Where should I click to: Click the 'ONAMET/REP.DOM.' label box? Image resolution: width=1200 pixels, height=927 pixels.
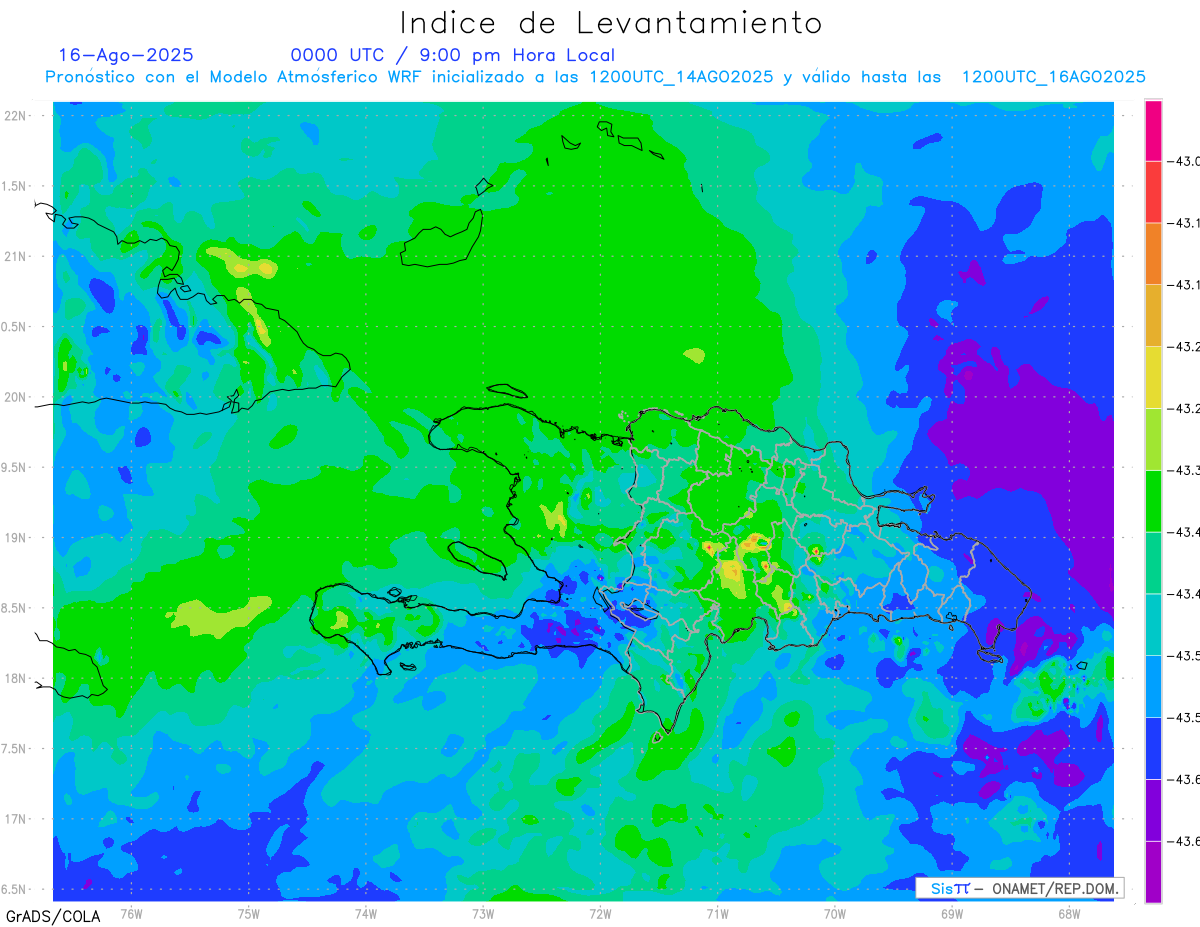tap(1020, 888)
